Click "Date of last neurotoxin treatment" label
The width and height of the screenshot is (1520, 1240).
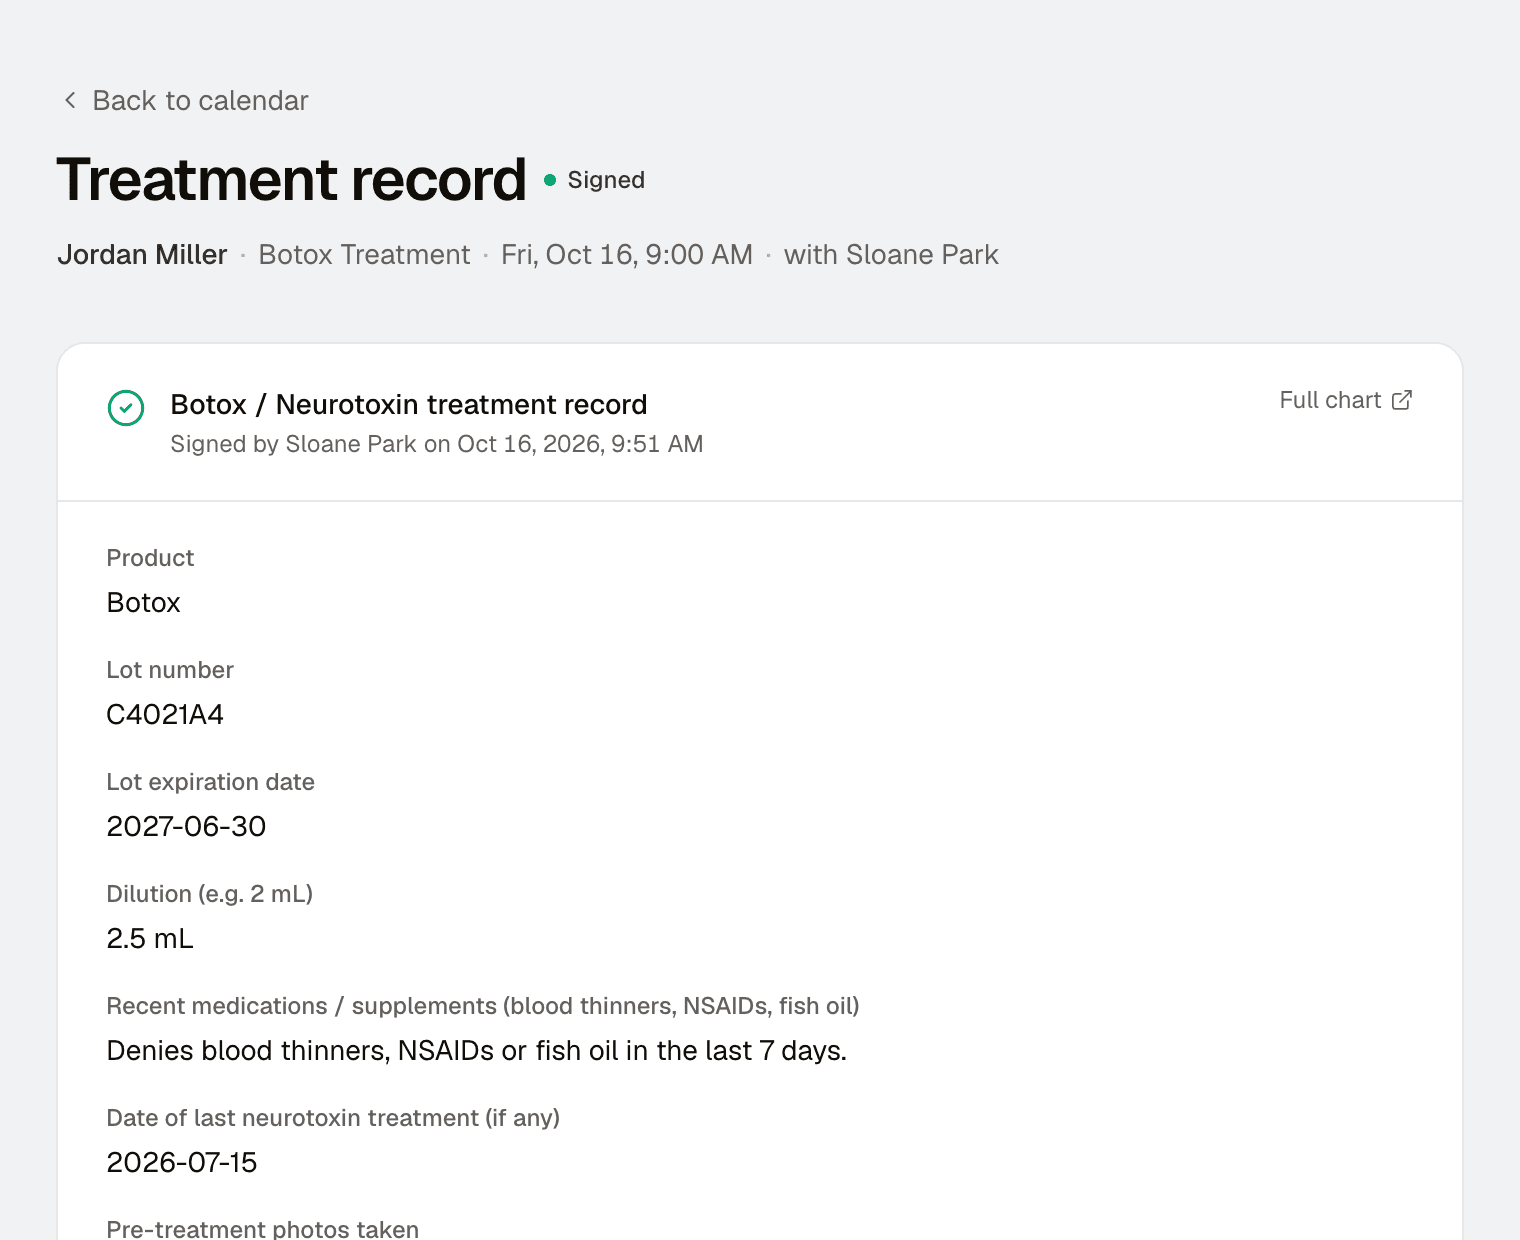pos(333,1118)
